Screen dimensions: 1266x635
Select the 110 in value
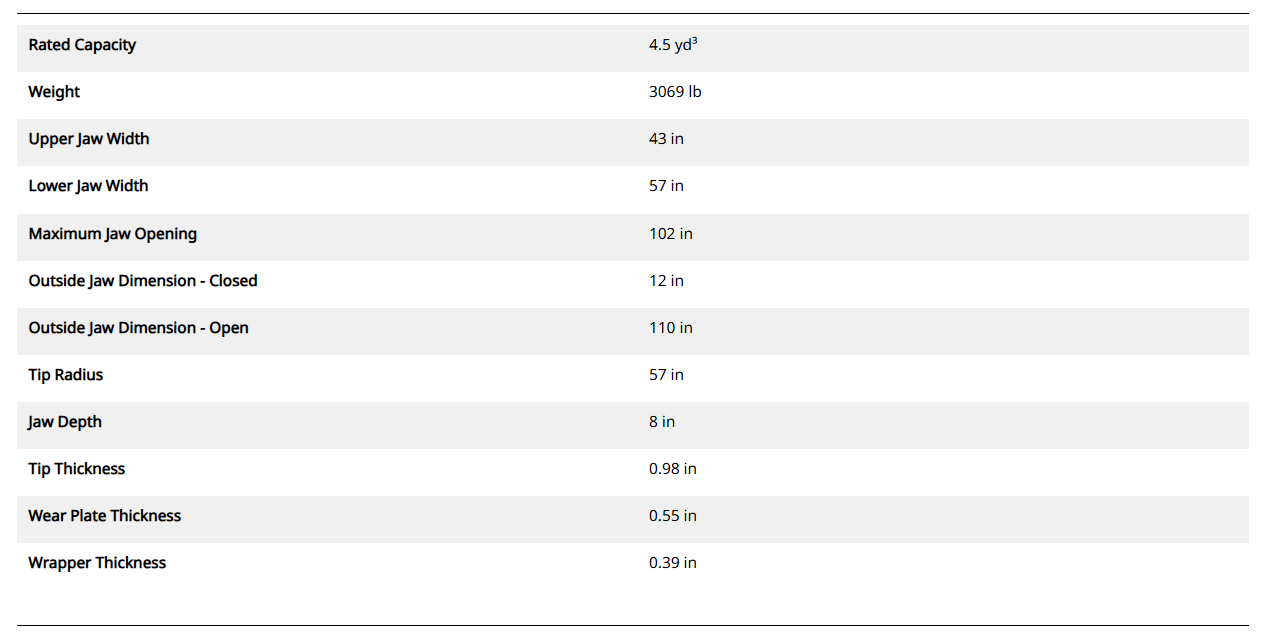[x=670, y=328]
